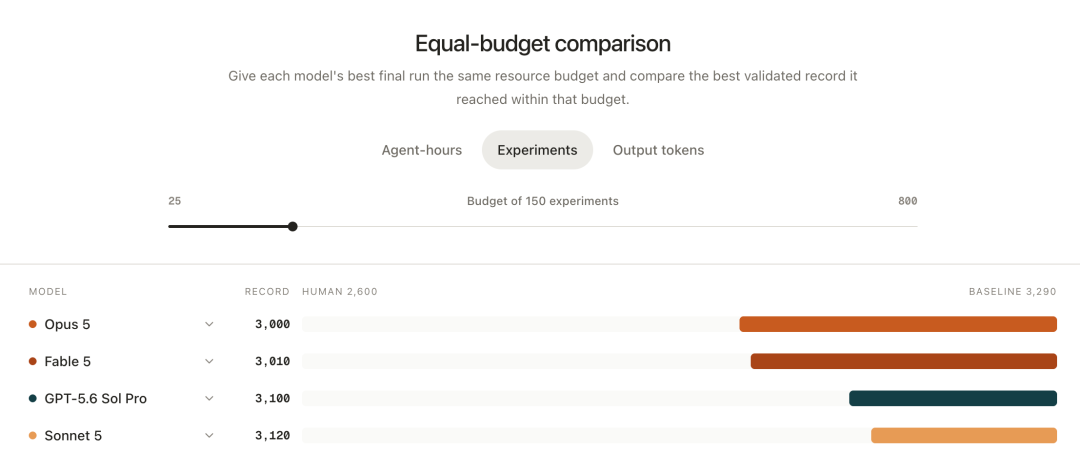Select the Experiments tab

pos(537,150)
